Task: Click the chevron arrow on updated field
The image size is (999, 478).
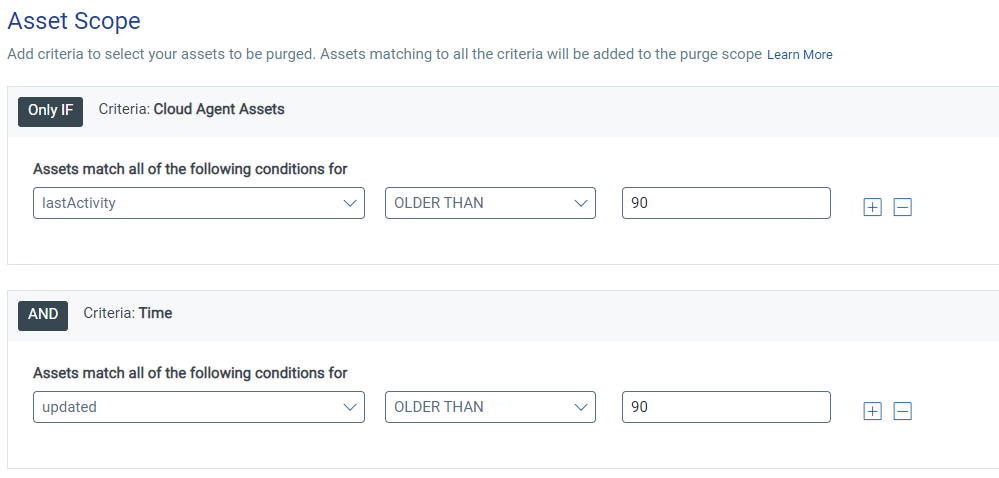Action: point(349,407)
